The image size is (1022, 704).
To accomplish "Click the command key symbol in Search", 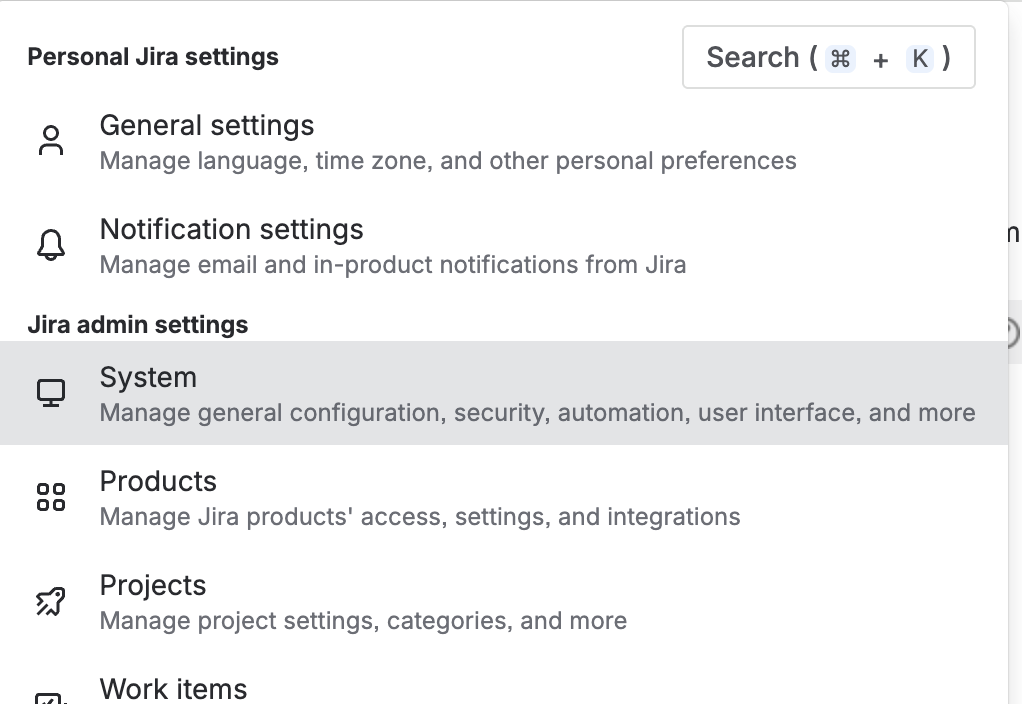I will (841, 58).
